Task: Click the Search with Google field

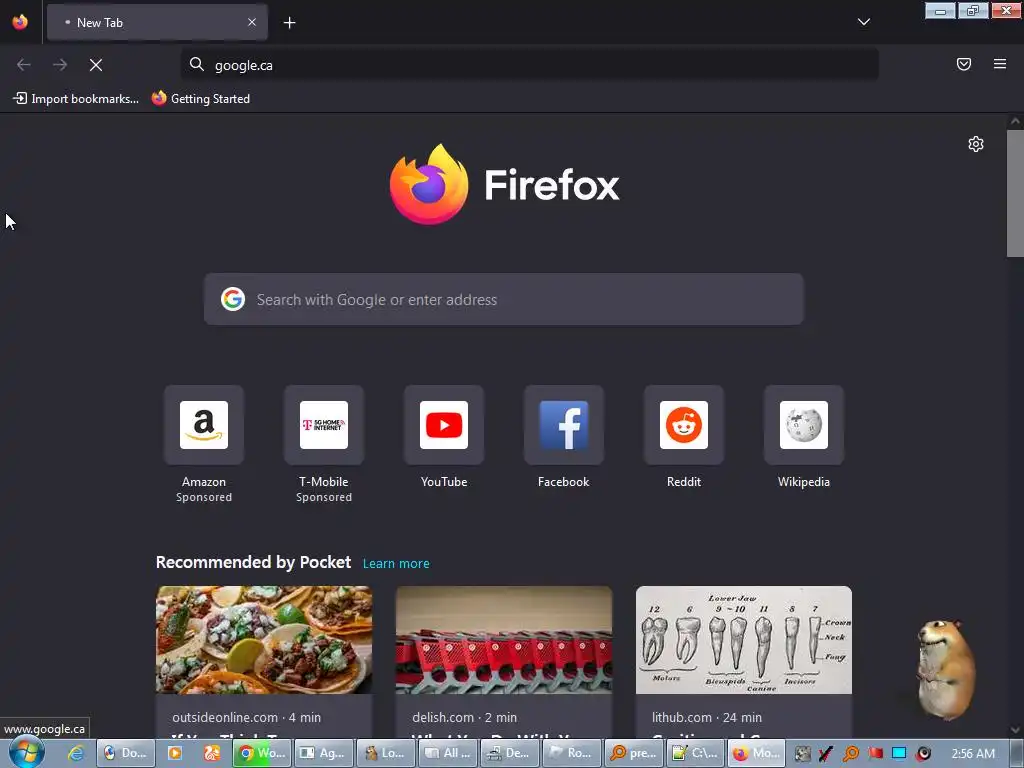Action: (504, 299)
